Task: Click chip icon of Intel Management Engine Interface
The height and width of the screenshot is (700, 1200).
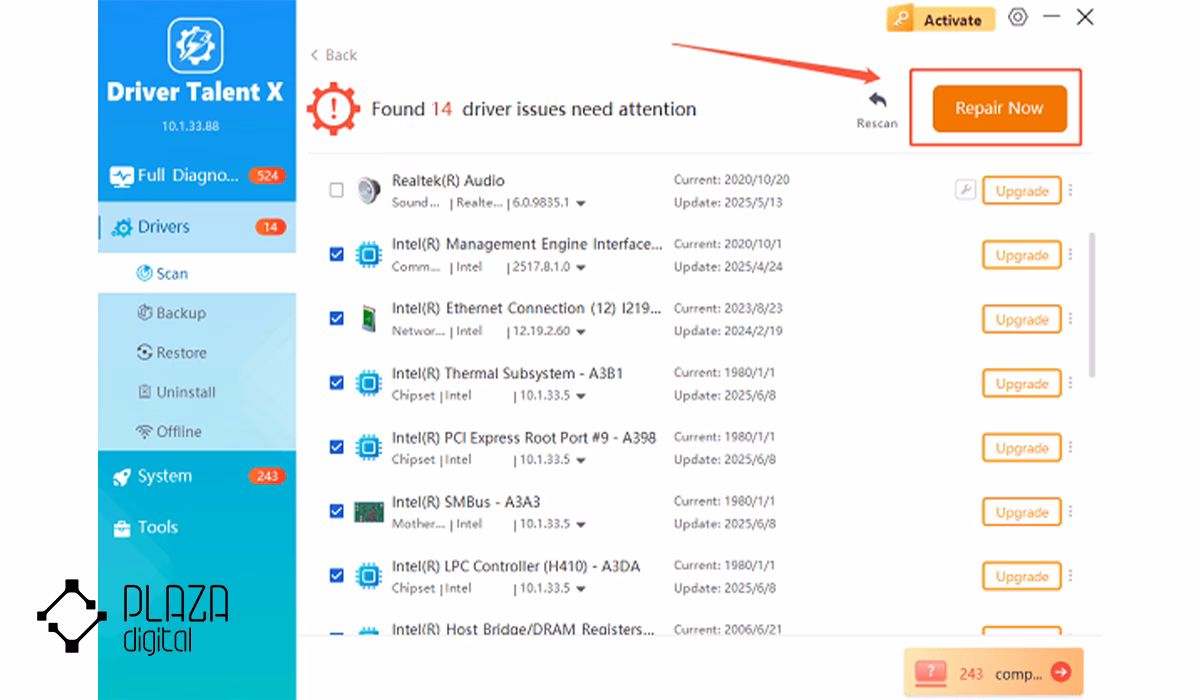Action: tap(369, 254)
